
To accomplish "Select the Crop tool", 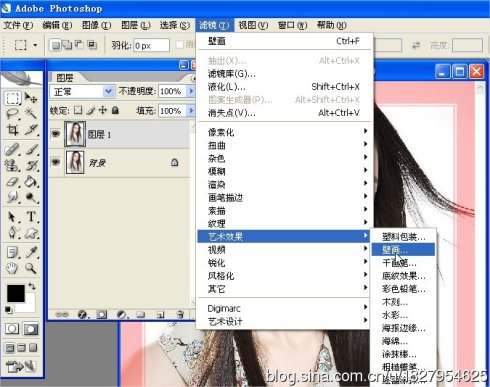I will pos(13,130).
